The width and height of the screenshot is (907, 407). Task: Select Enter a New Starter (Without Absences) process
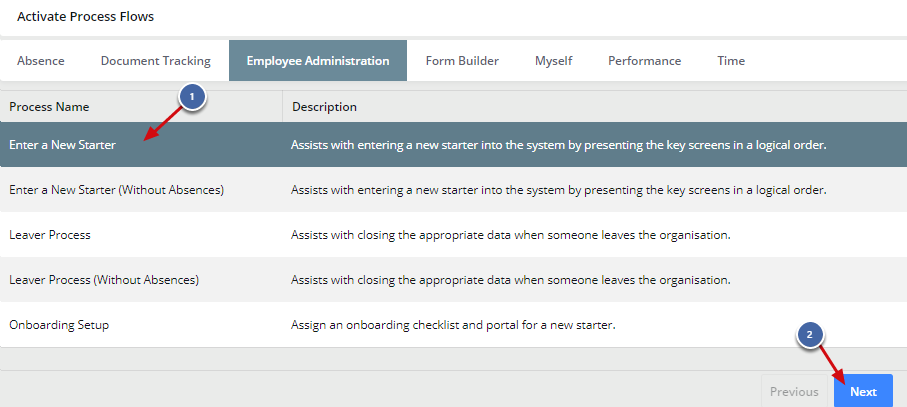(116, 190)
